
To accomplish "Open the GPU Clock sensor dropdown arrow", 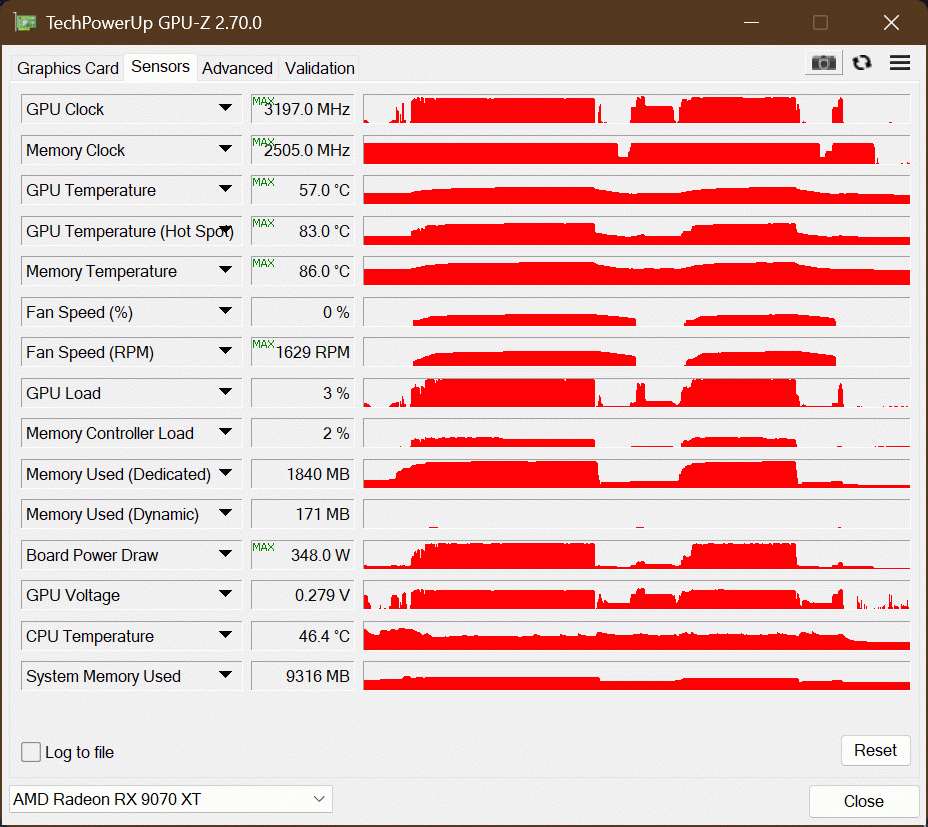I will click(225, 108).
